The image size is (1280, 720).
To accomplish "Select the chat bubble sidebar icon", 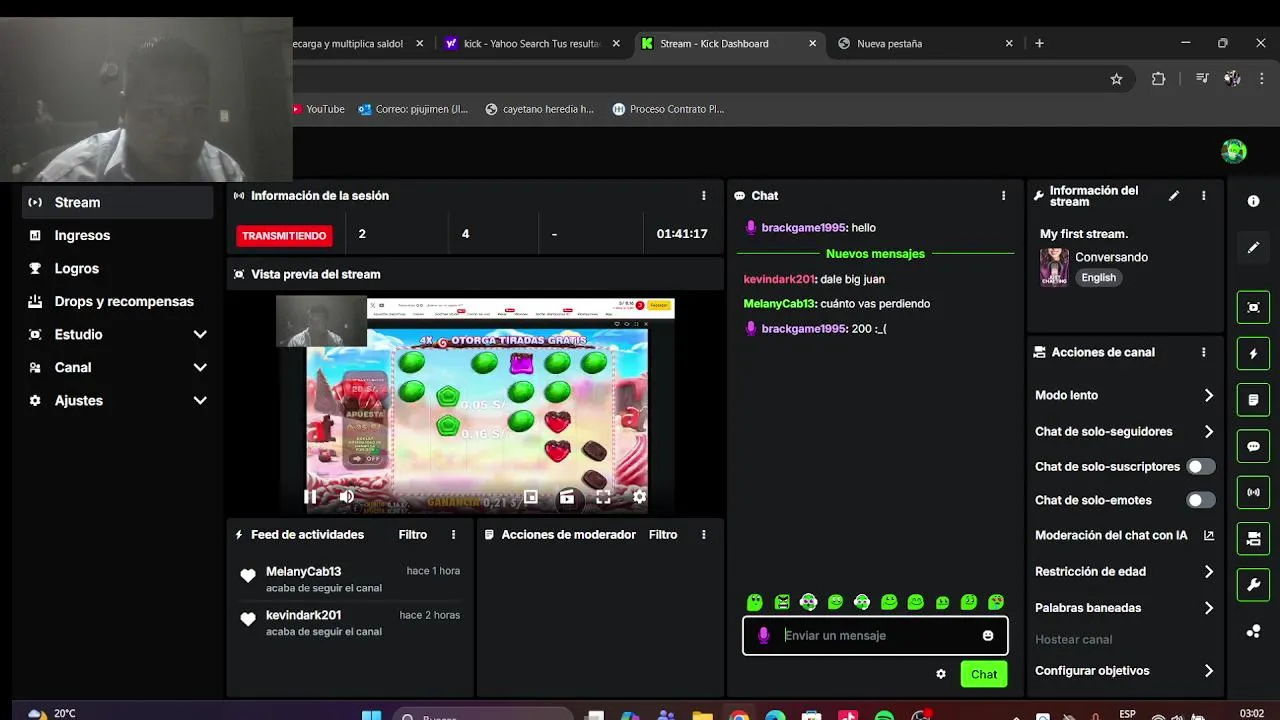I will click(x=1254, y=446).
